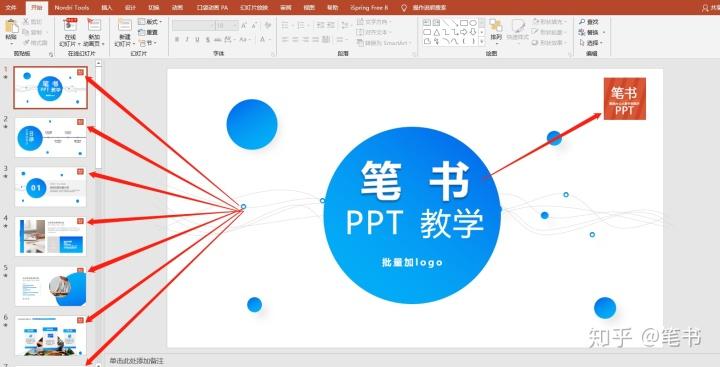This screenshot has width=720, height=367.
Task: Switch to the 插入 insert tab
Action: [x=107, y=8]
